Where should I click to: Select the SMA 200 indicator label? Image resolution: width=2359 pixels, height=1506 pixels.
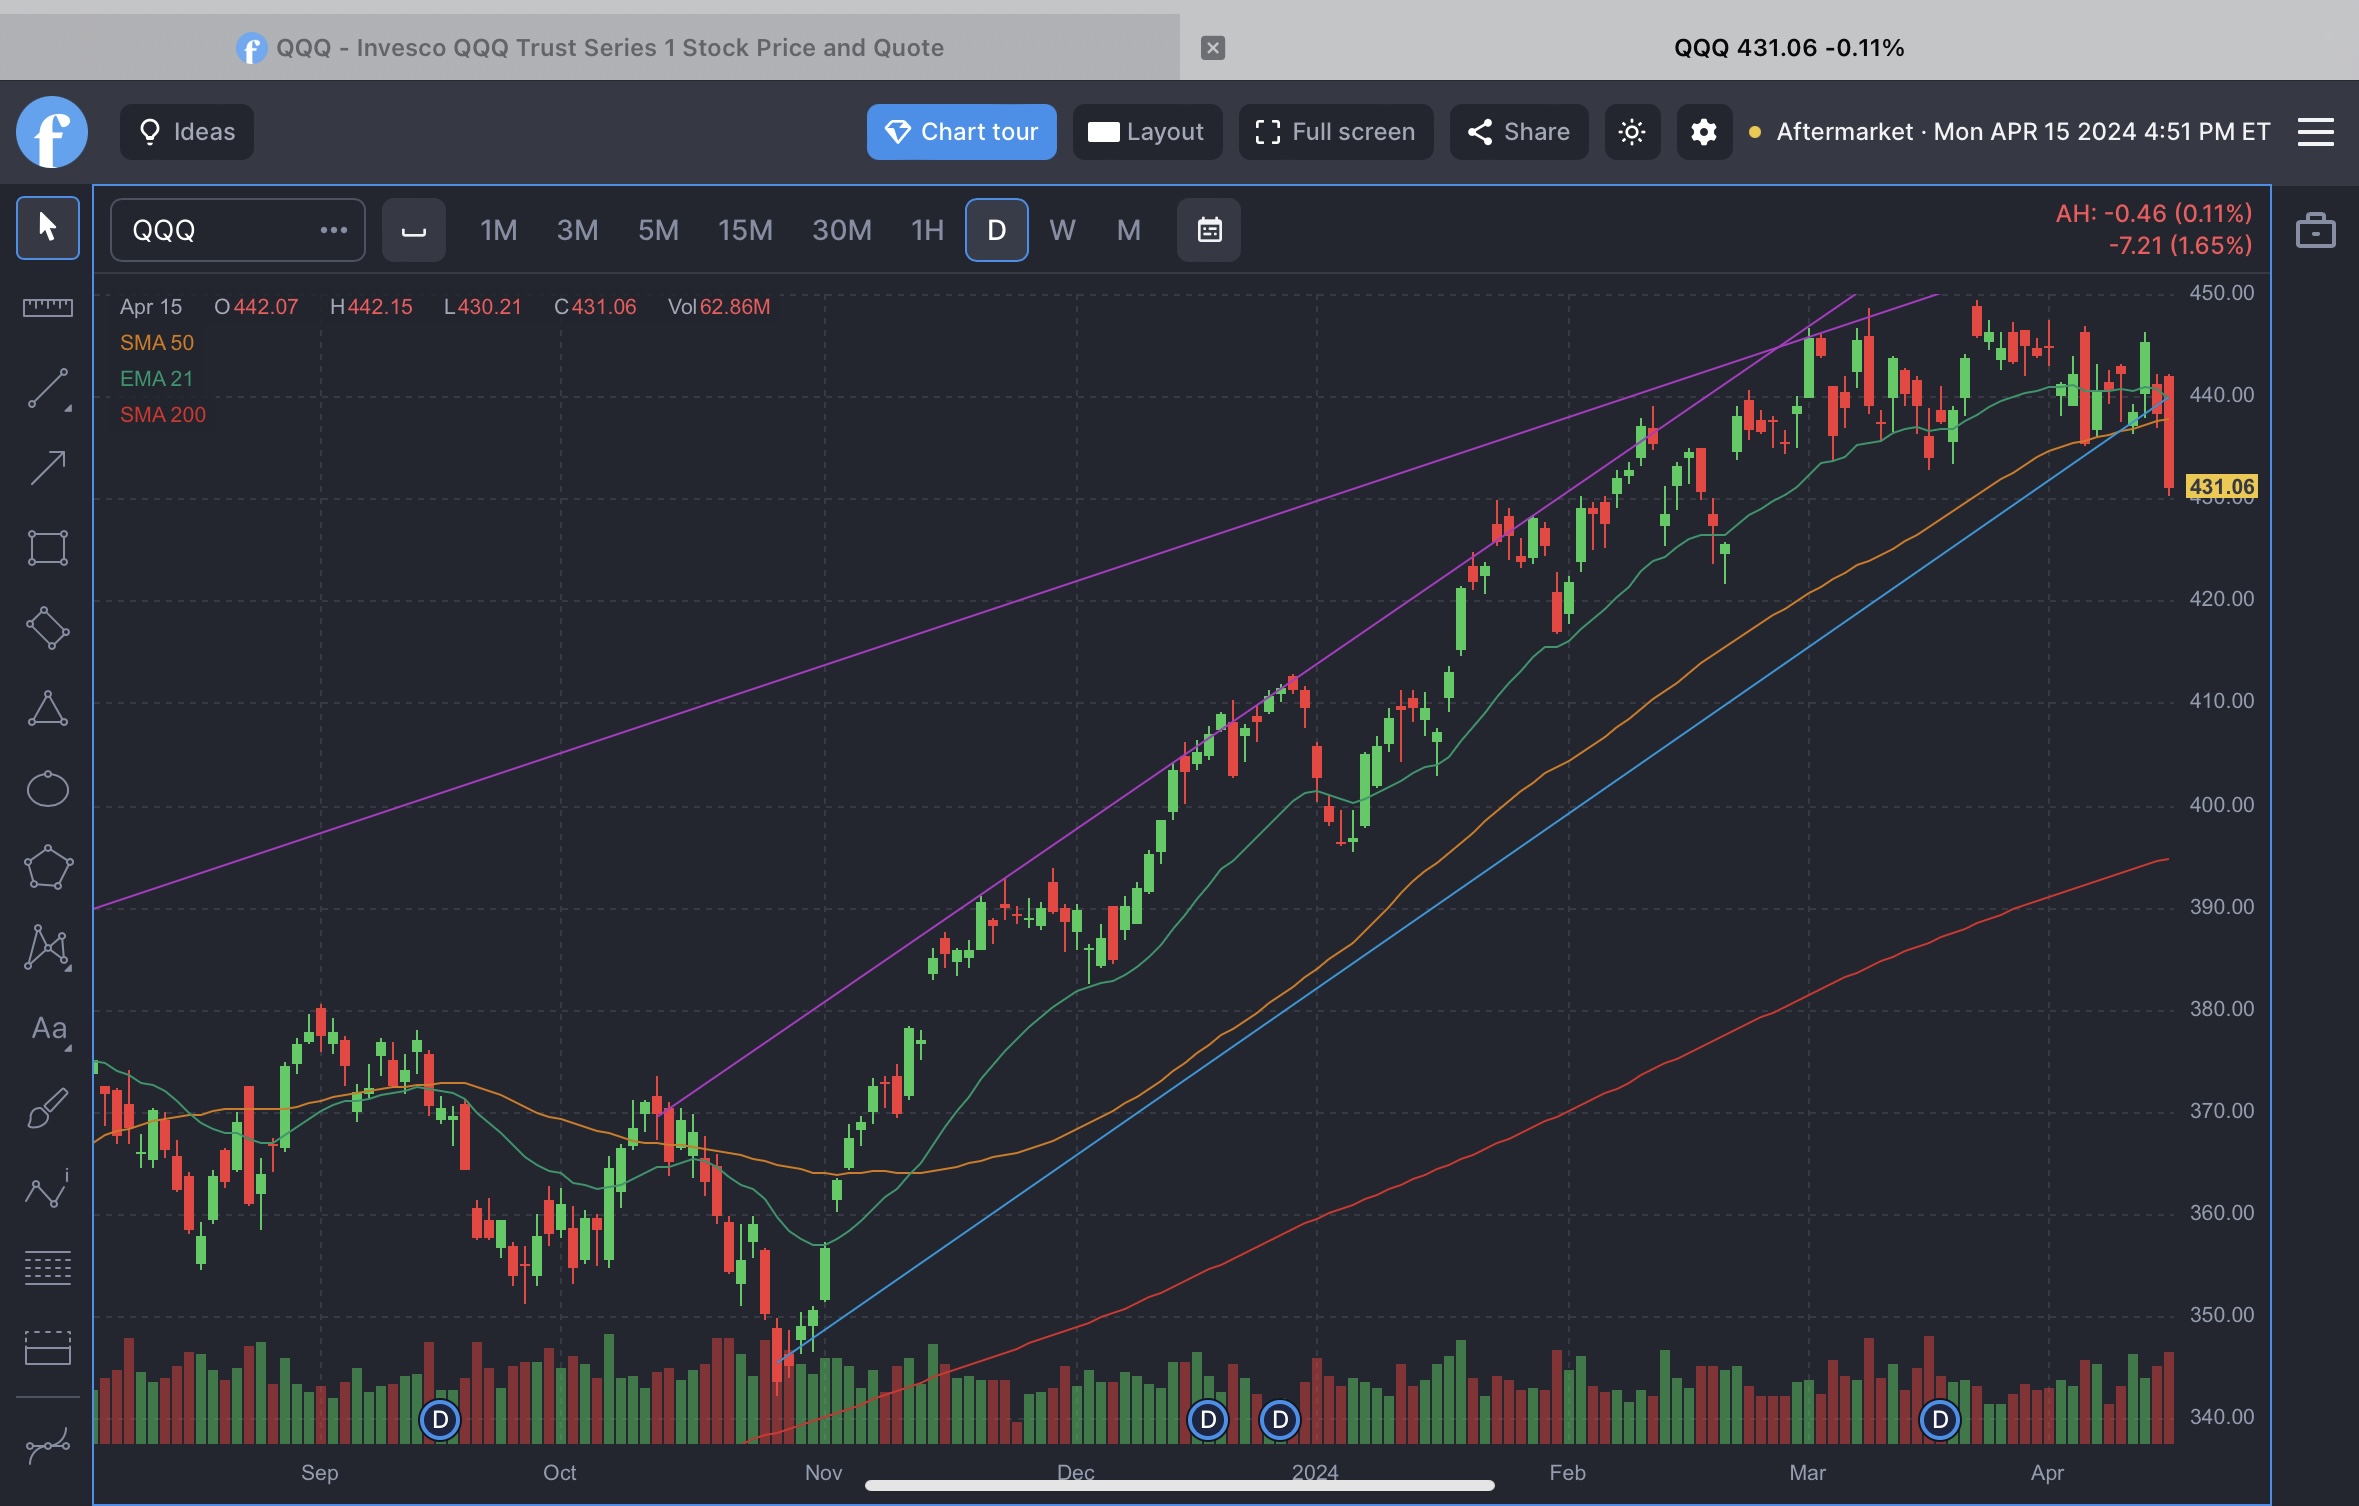(163, 415)
